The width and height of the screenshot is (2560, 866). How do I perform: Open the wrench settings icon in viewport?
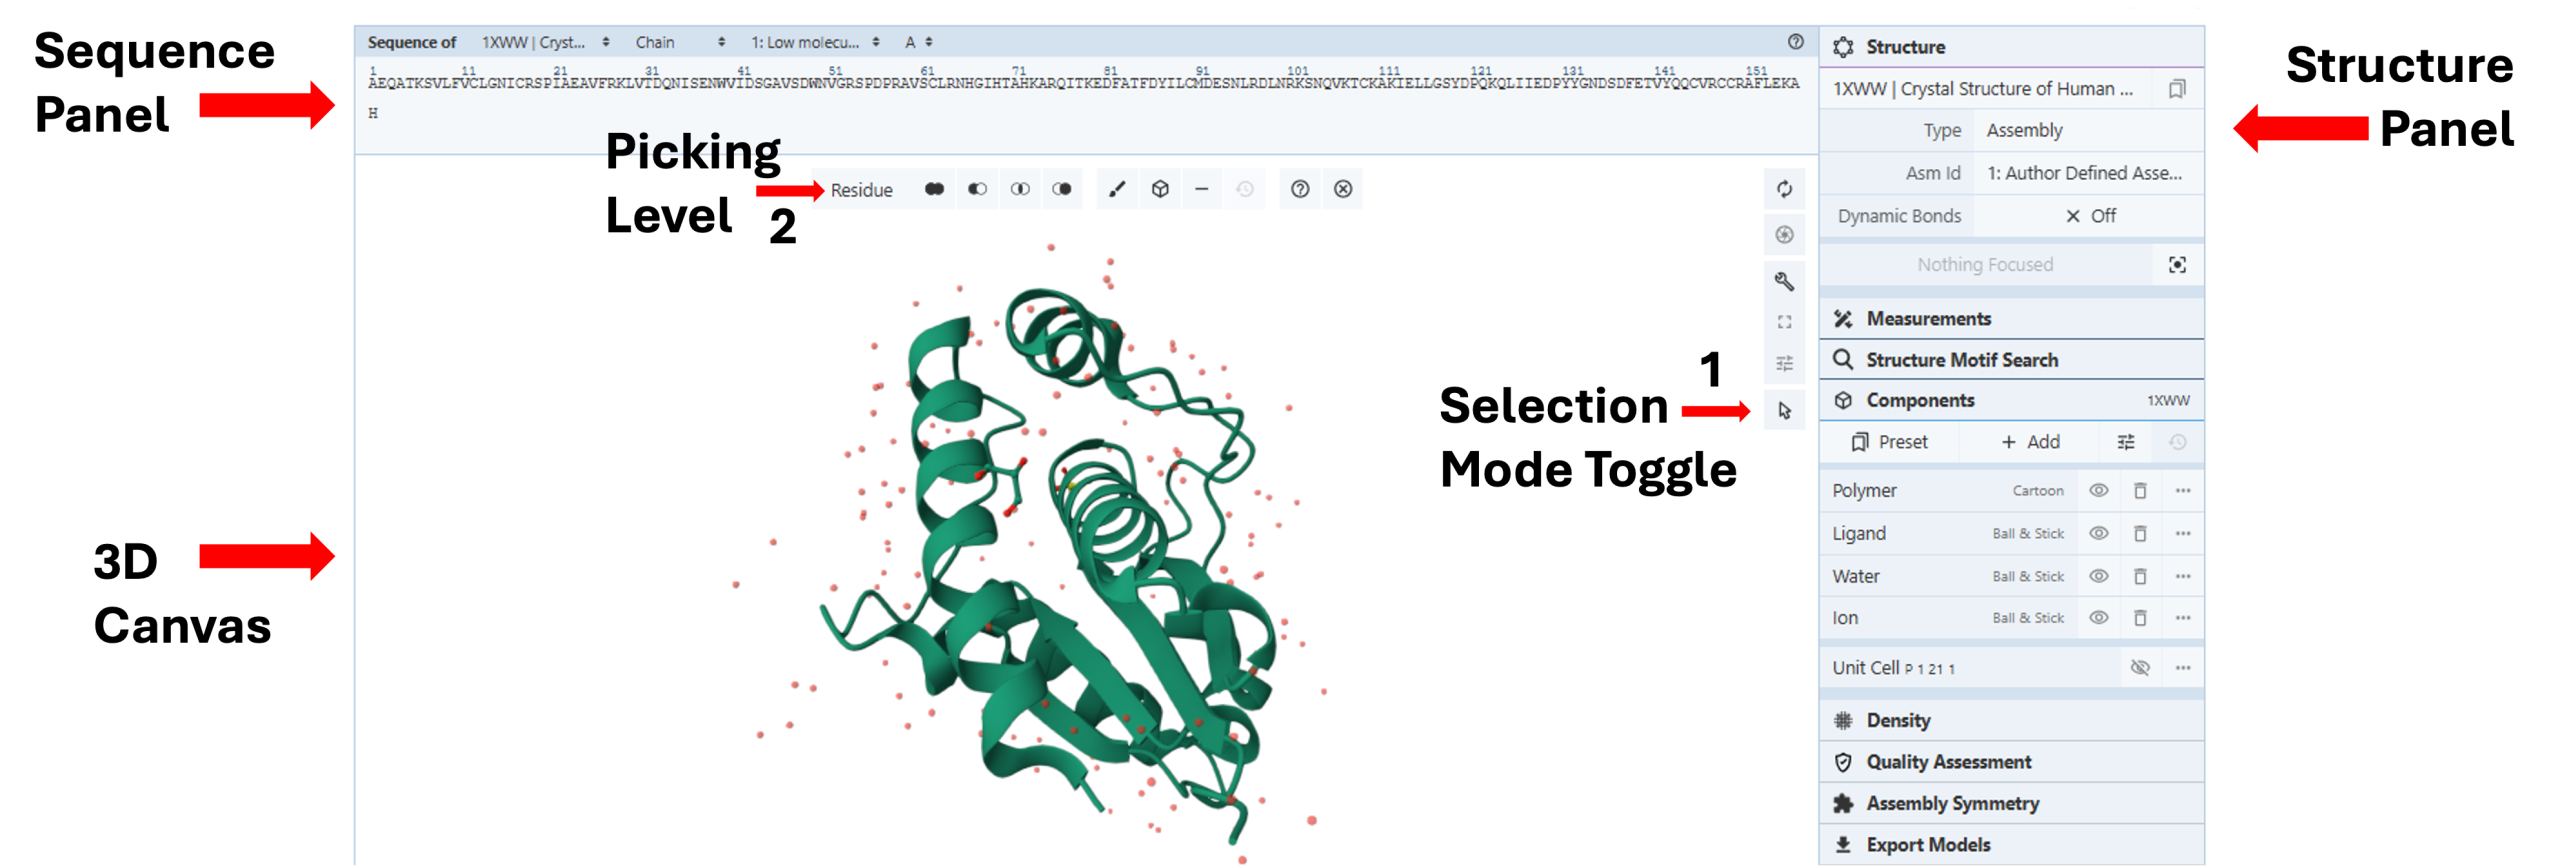pos(1784,281)
